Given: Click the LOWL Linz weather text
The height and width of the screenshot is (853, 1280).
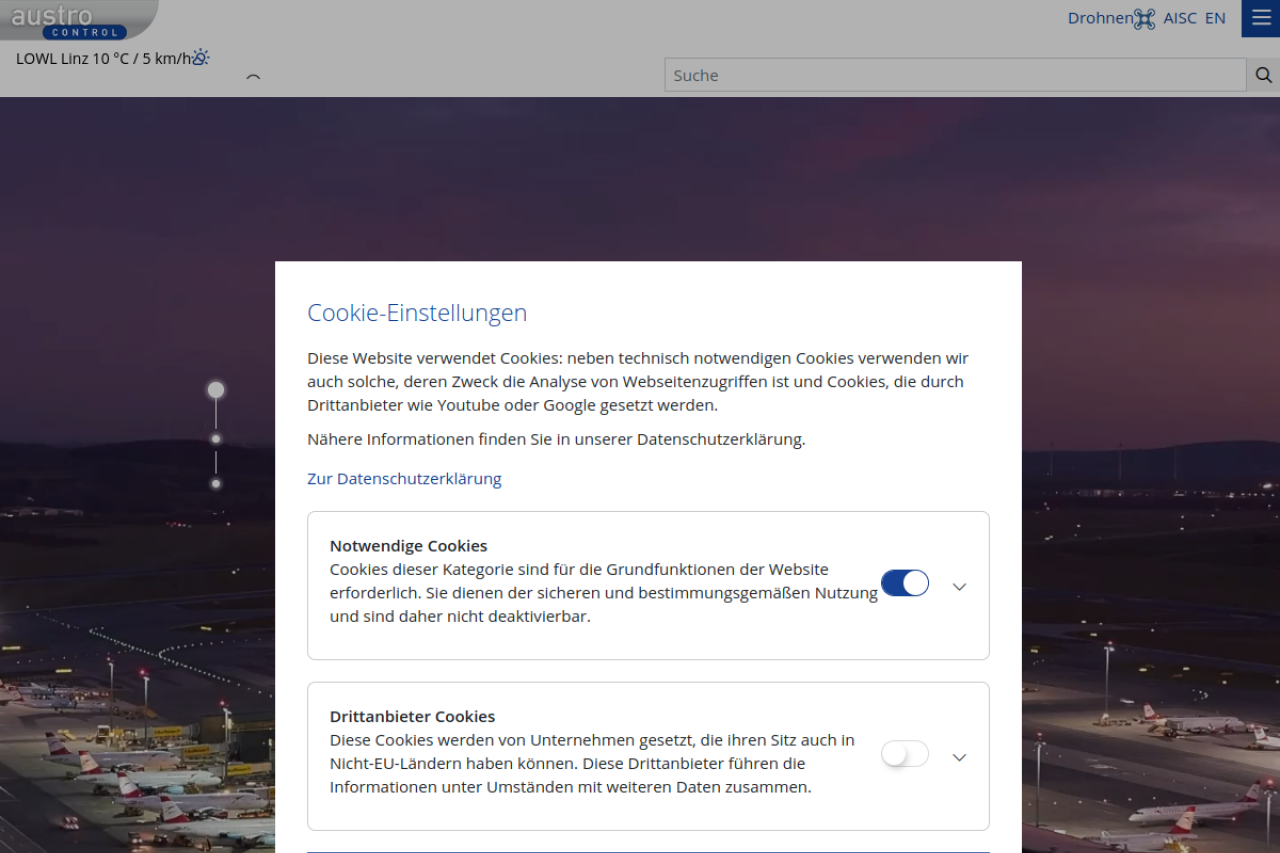Looking at the screenshot, I should click(102, 58).
